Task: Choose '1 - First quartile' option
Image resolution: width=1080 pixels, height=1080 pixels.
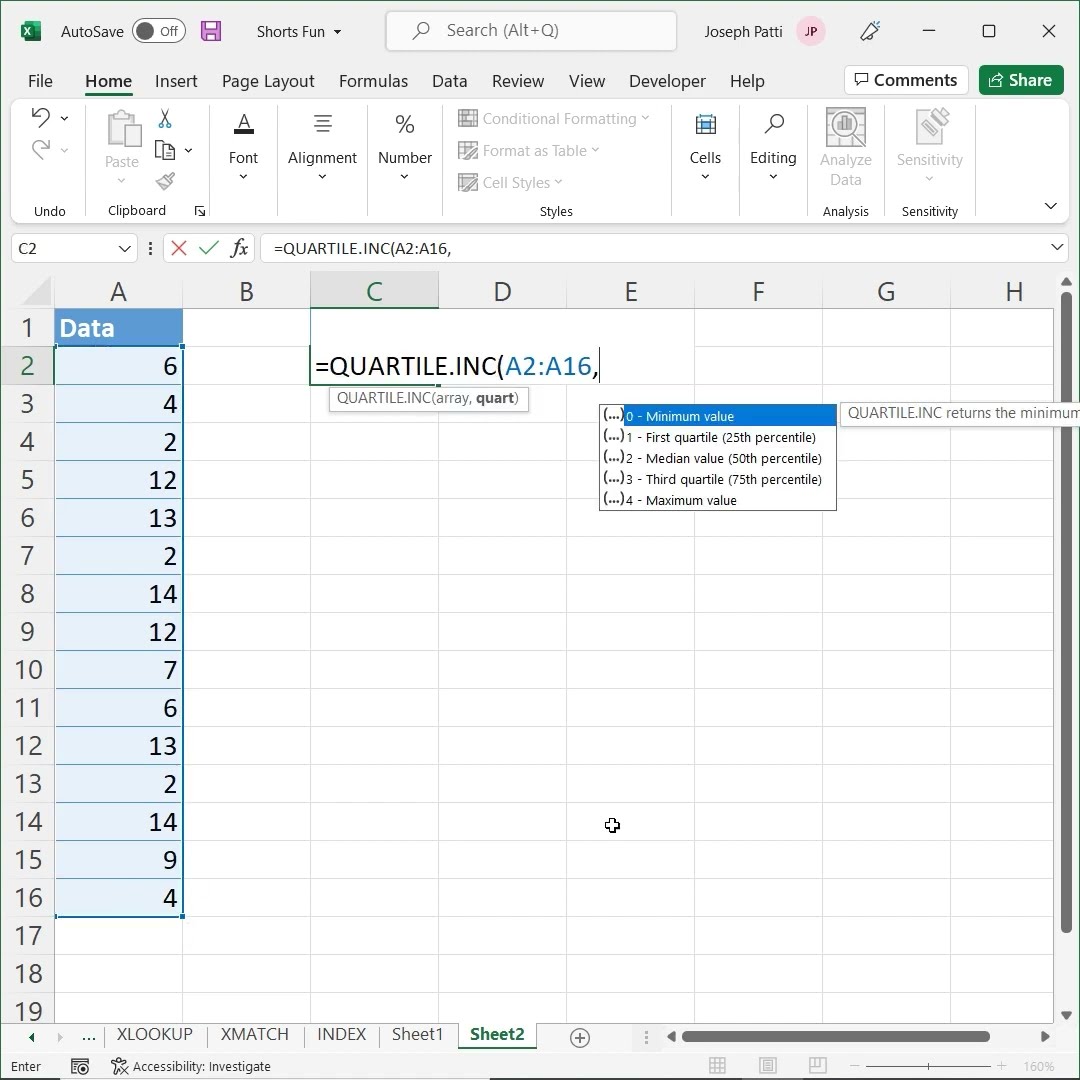Action: coord(718,437)
